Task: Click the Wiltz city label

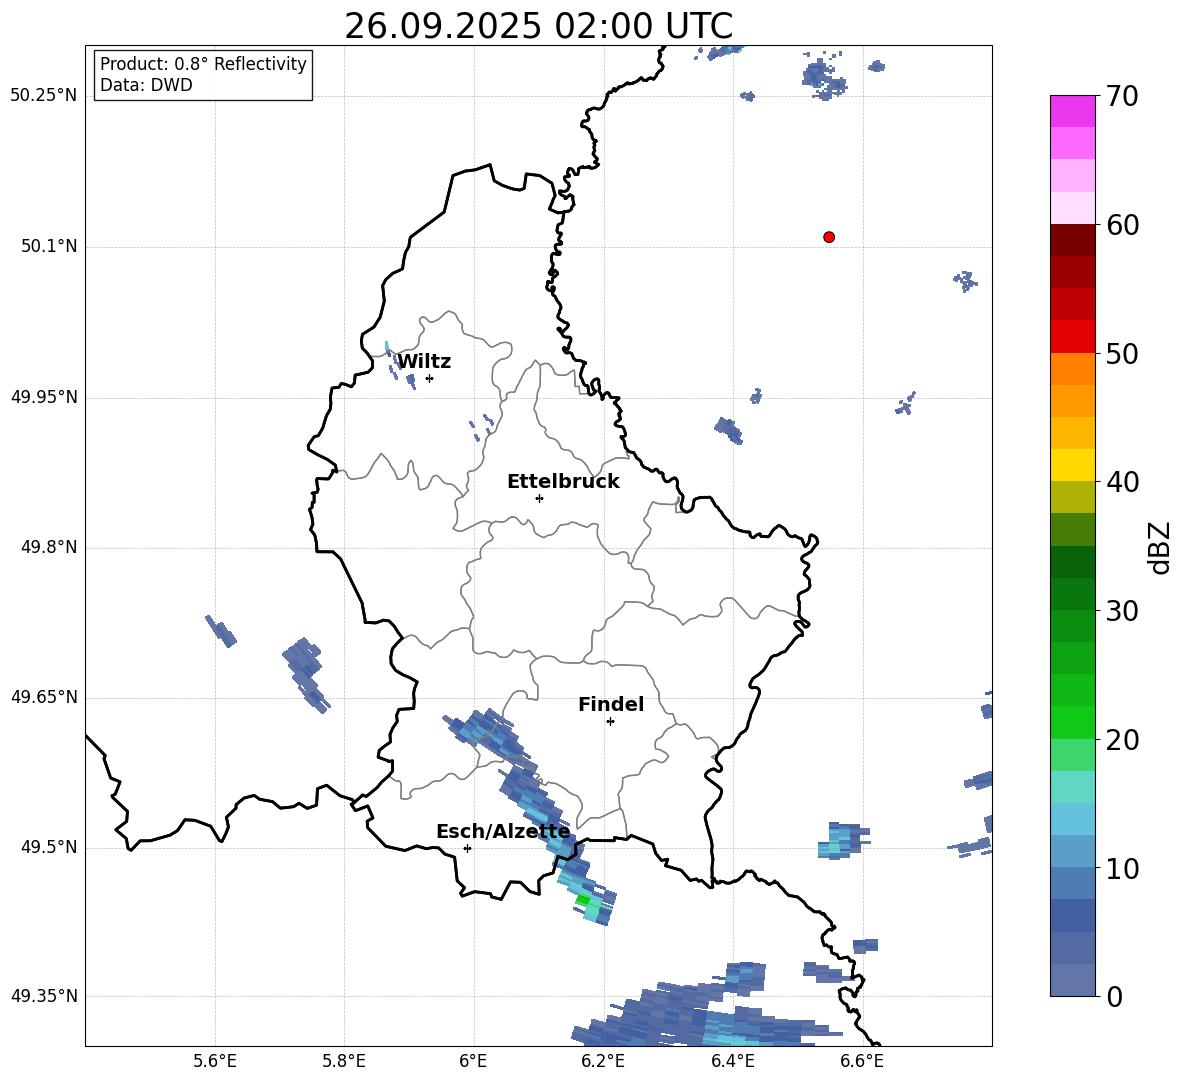Action: 424,362
